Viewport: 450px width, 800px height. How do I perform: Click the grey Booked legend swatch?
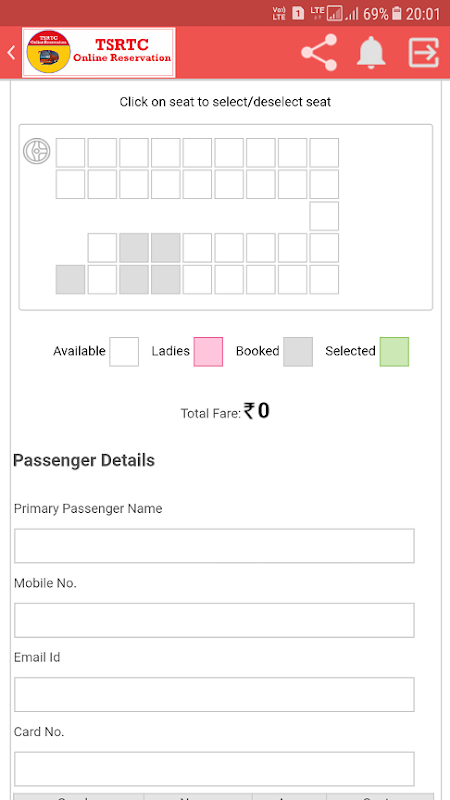point(298,352)
